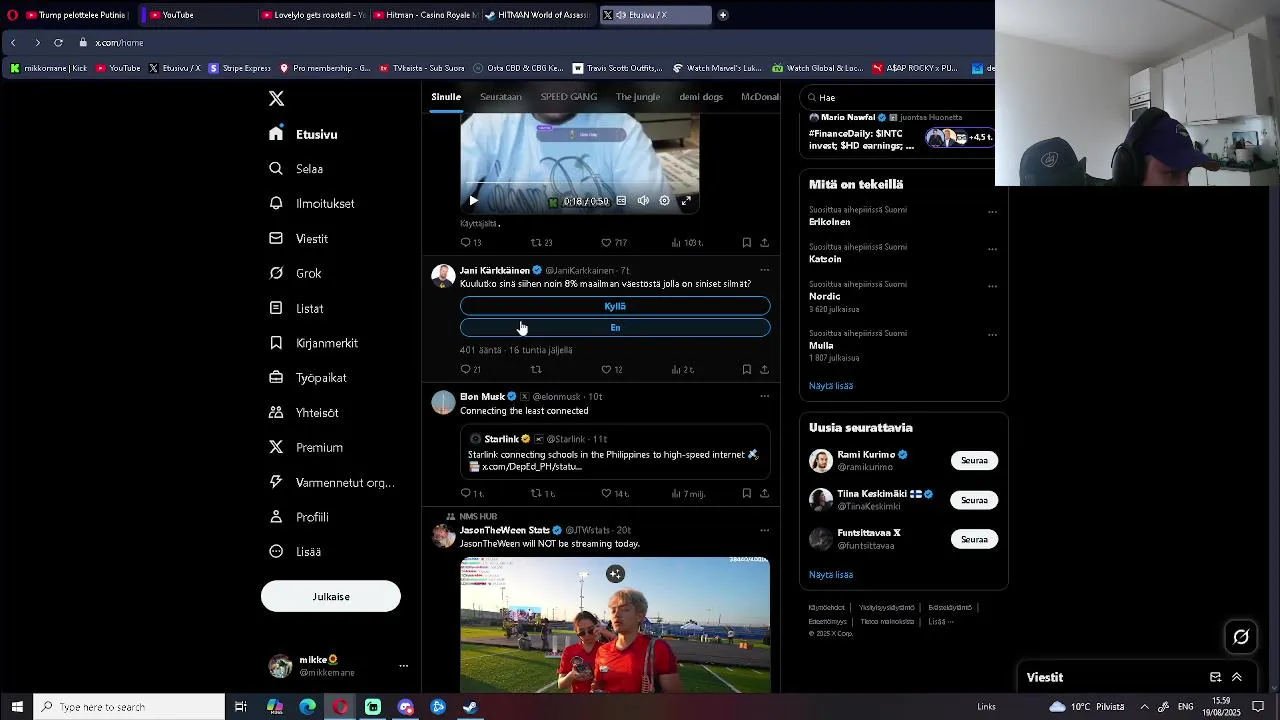The height and width of the screenshot is (720, 1280).
Task: Open Listat in the sidebar
Action: [297, 308]
